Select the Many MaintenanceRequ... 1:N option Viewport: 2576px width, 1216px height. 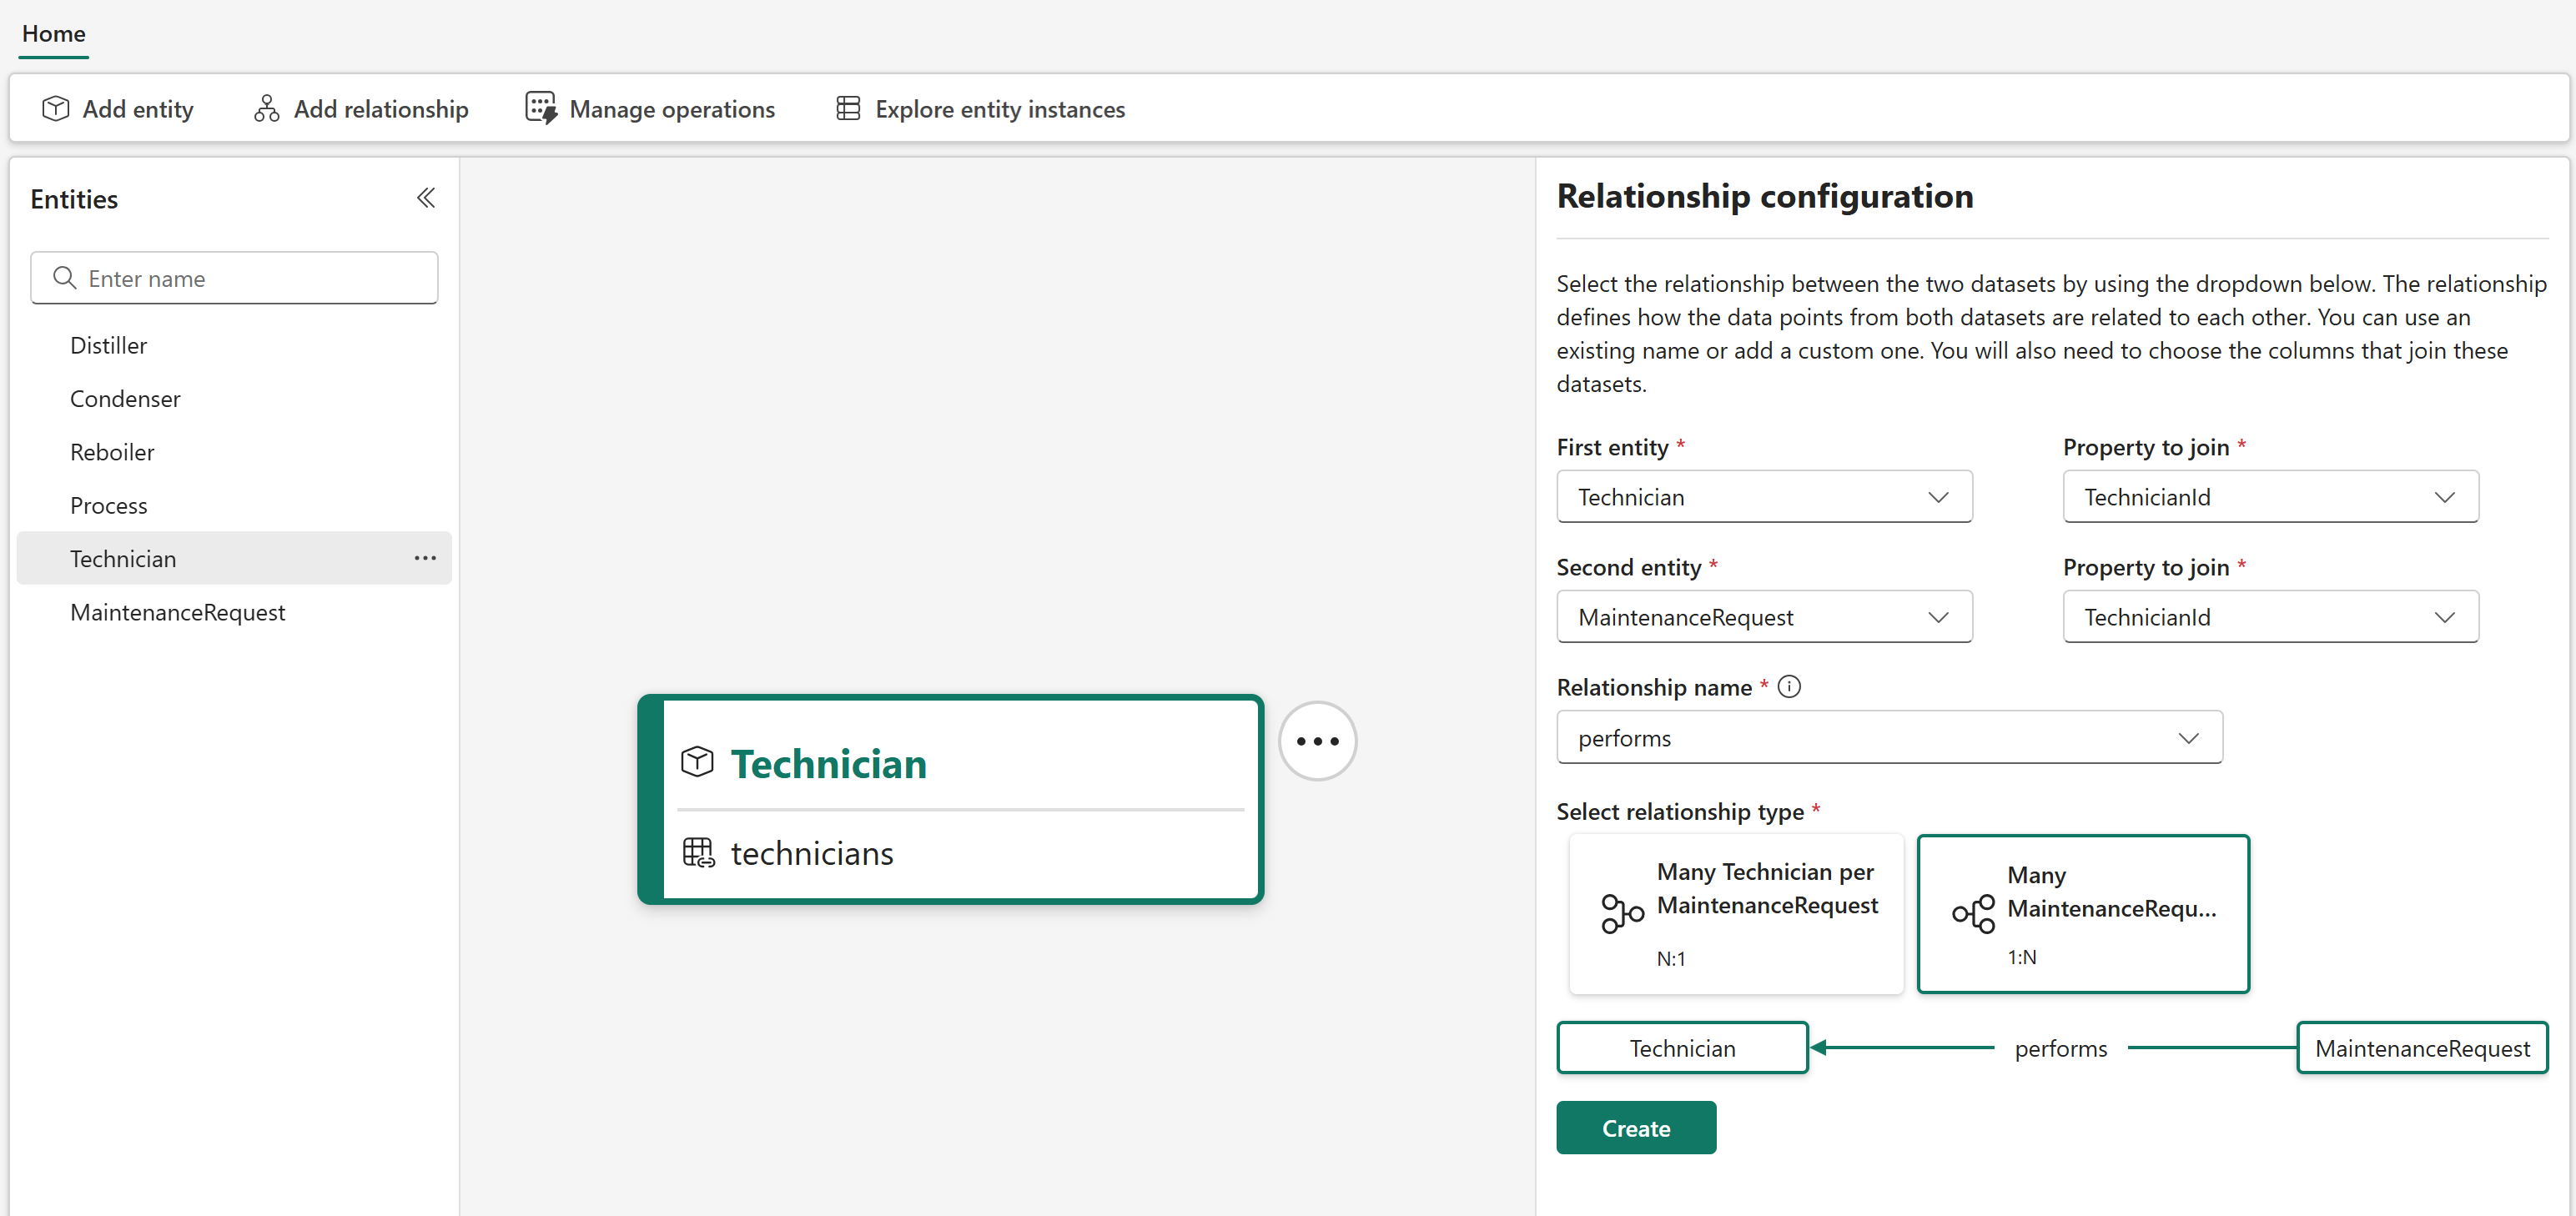tap(2083, 914)
